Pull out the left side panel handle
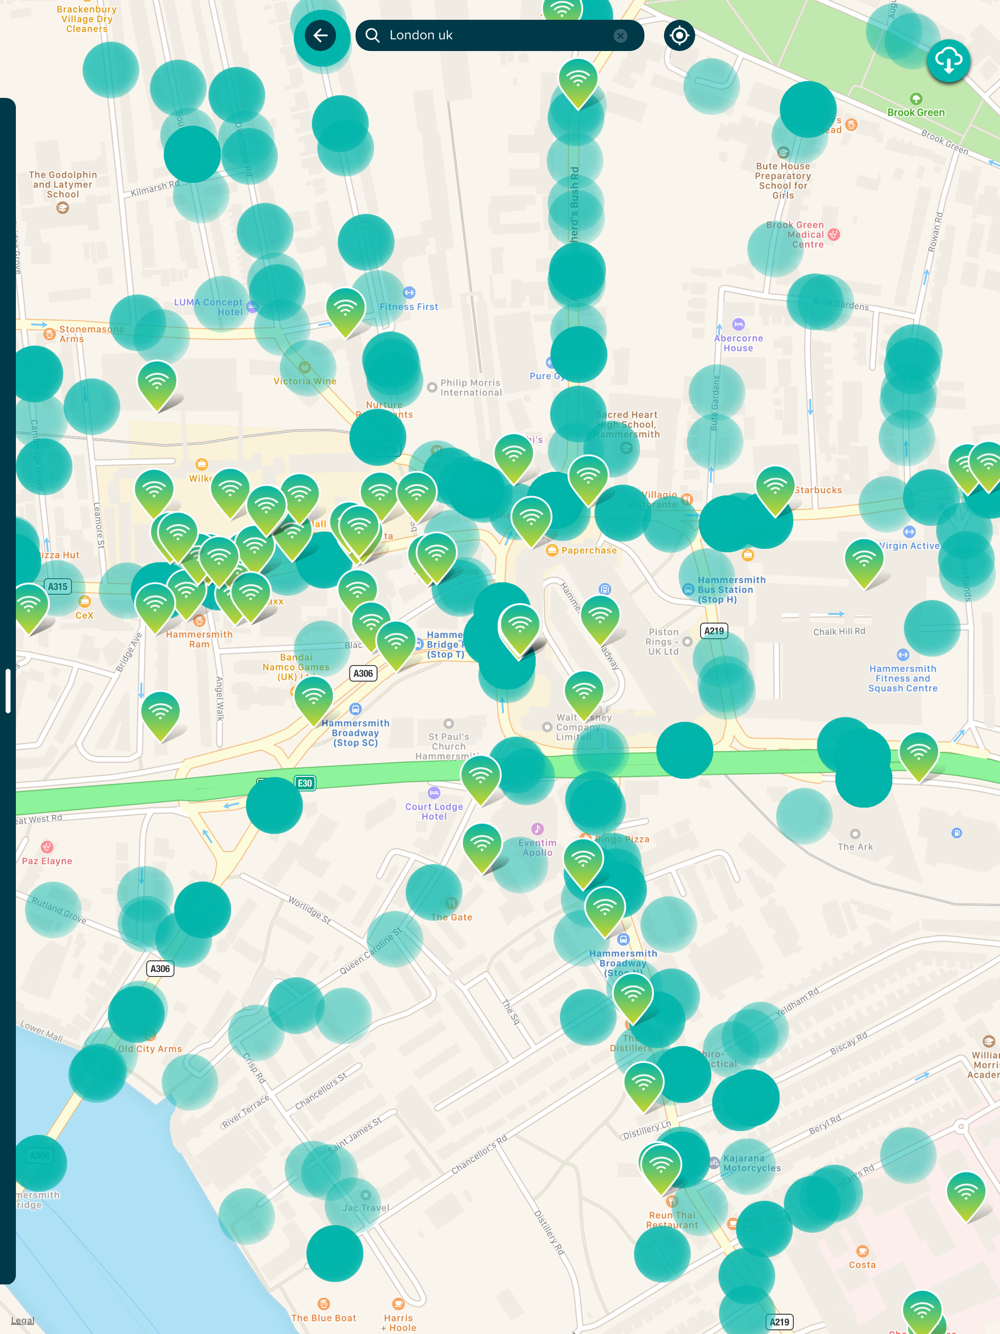1000x1334 pixels. tap(8, 691)
